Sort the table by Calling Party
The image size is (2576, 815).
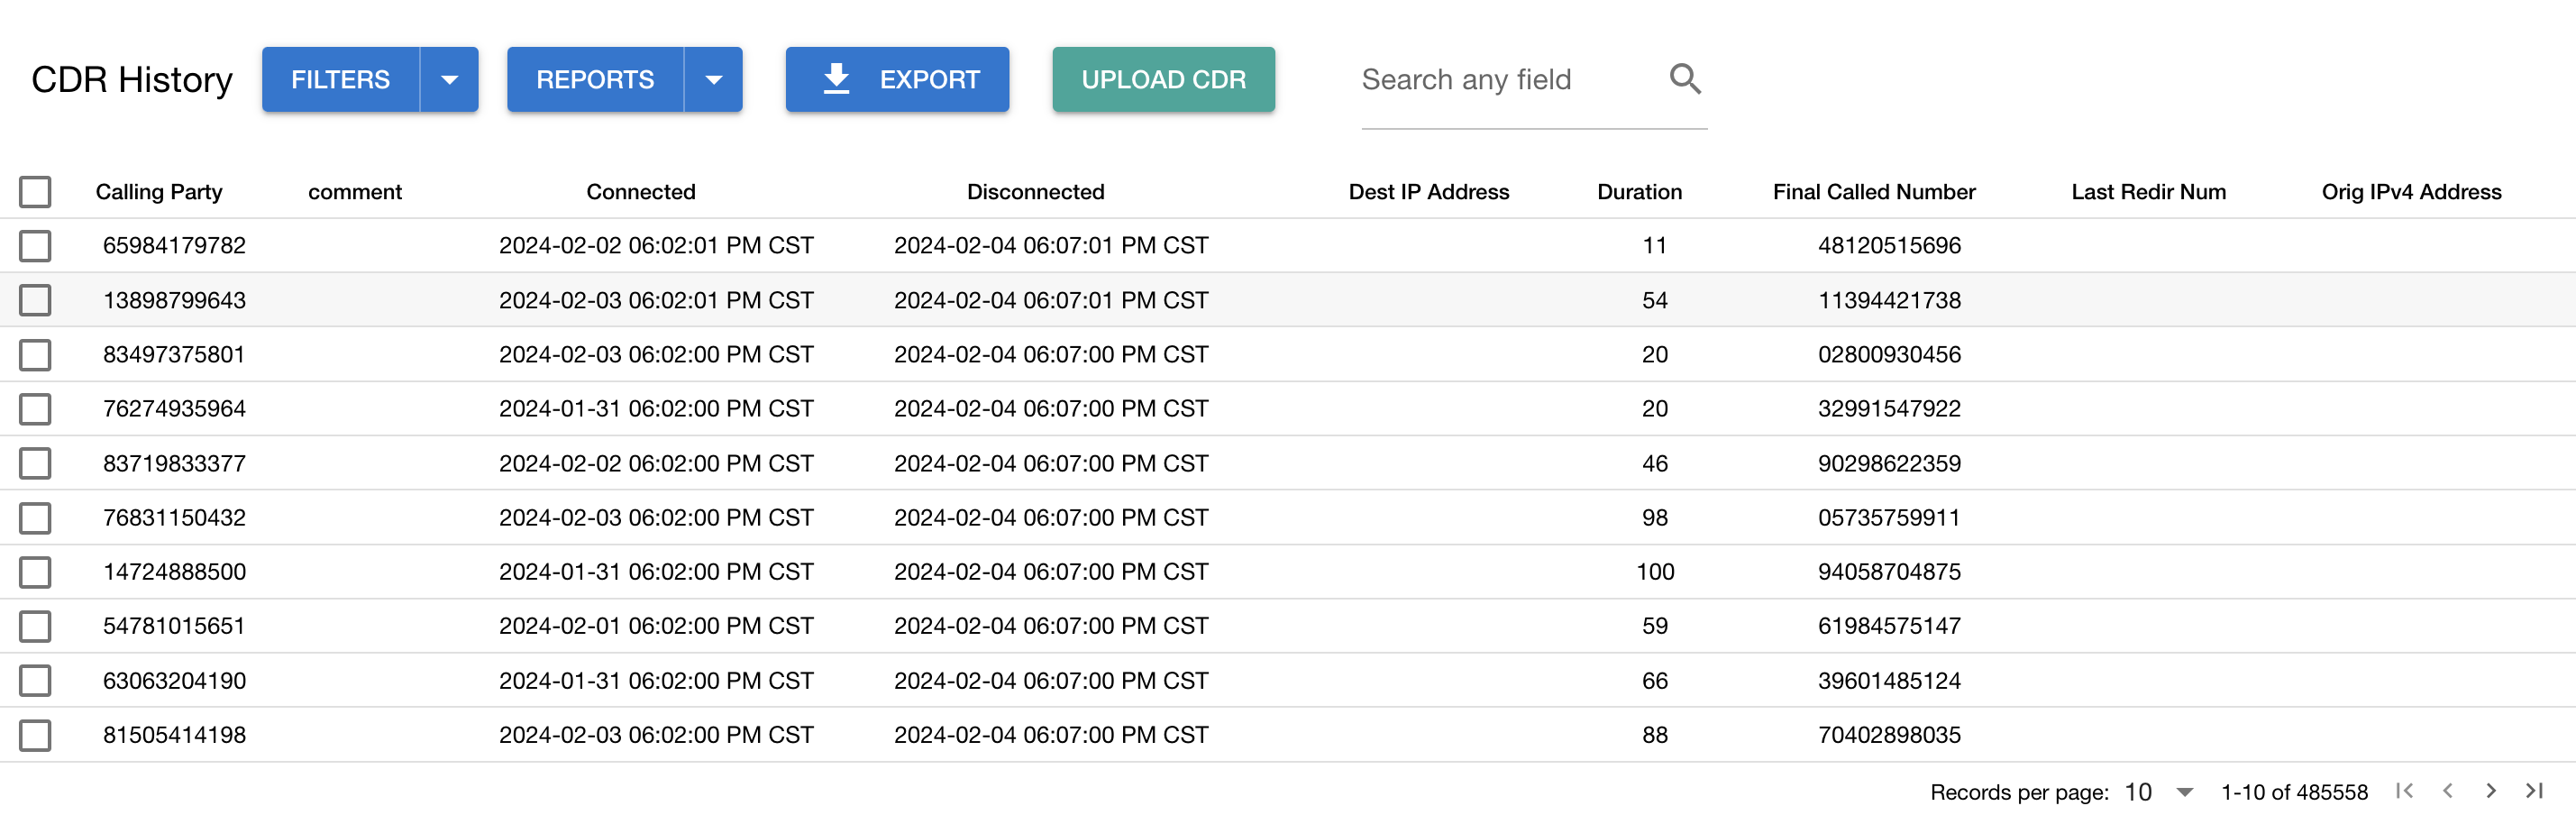click(159, 191)
